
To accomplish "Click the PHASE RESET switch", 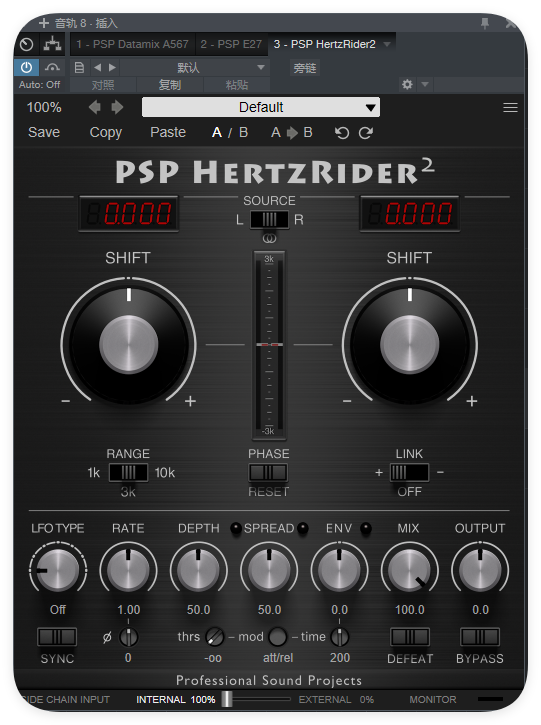I will [268, 473].
